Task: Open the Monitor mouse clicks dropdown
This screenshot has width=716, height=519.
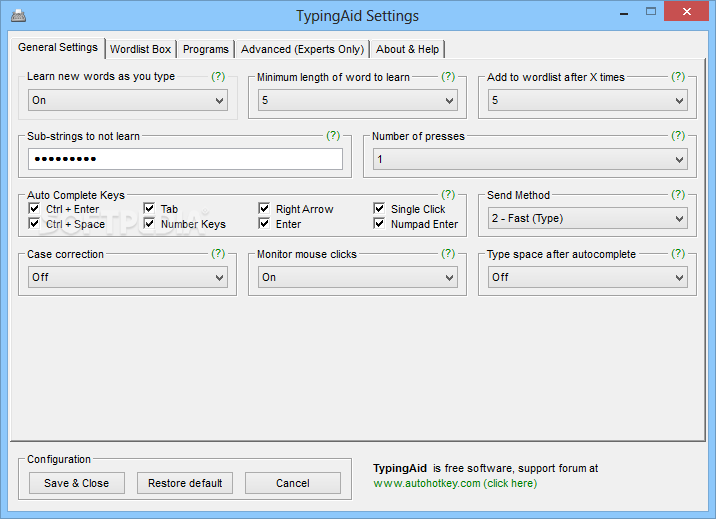Action: (358, 277)
